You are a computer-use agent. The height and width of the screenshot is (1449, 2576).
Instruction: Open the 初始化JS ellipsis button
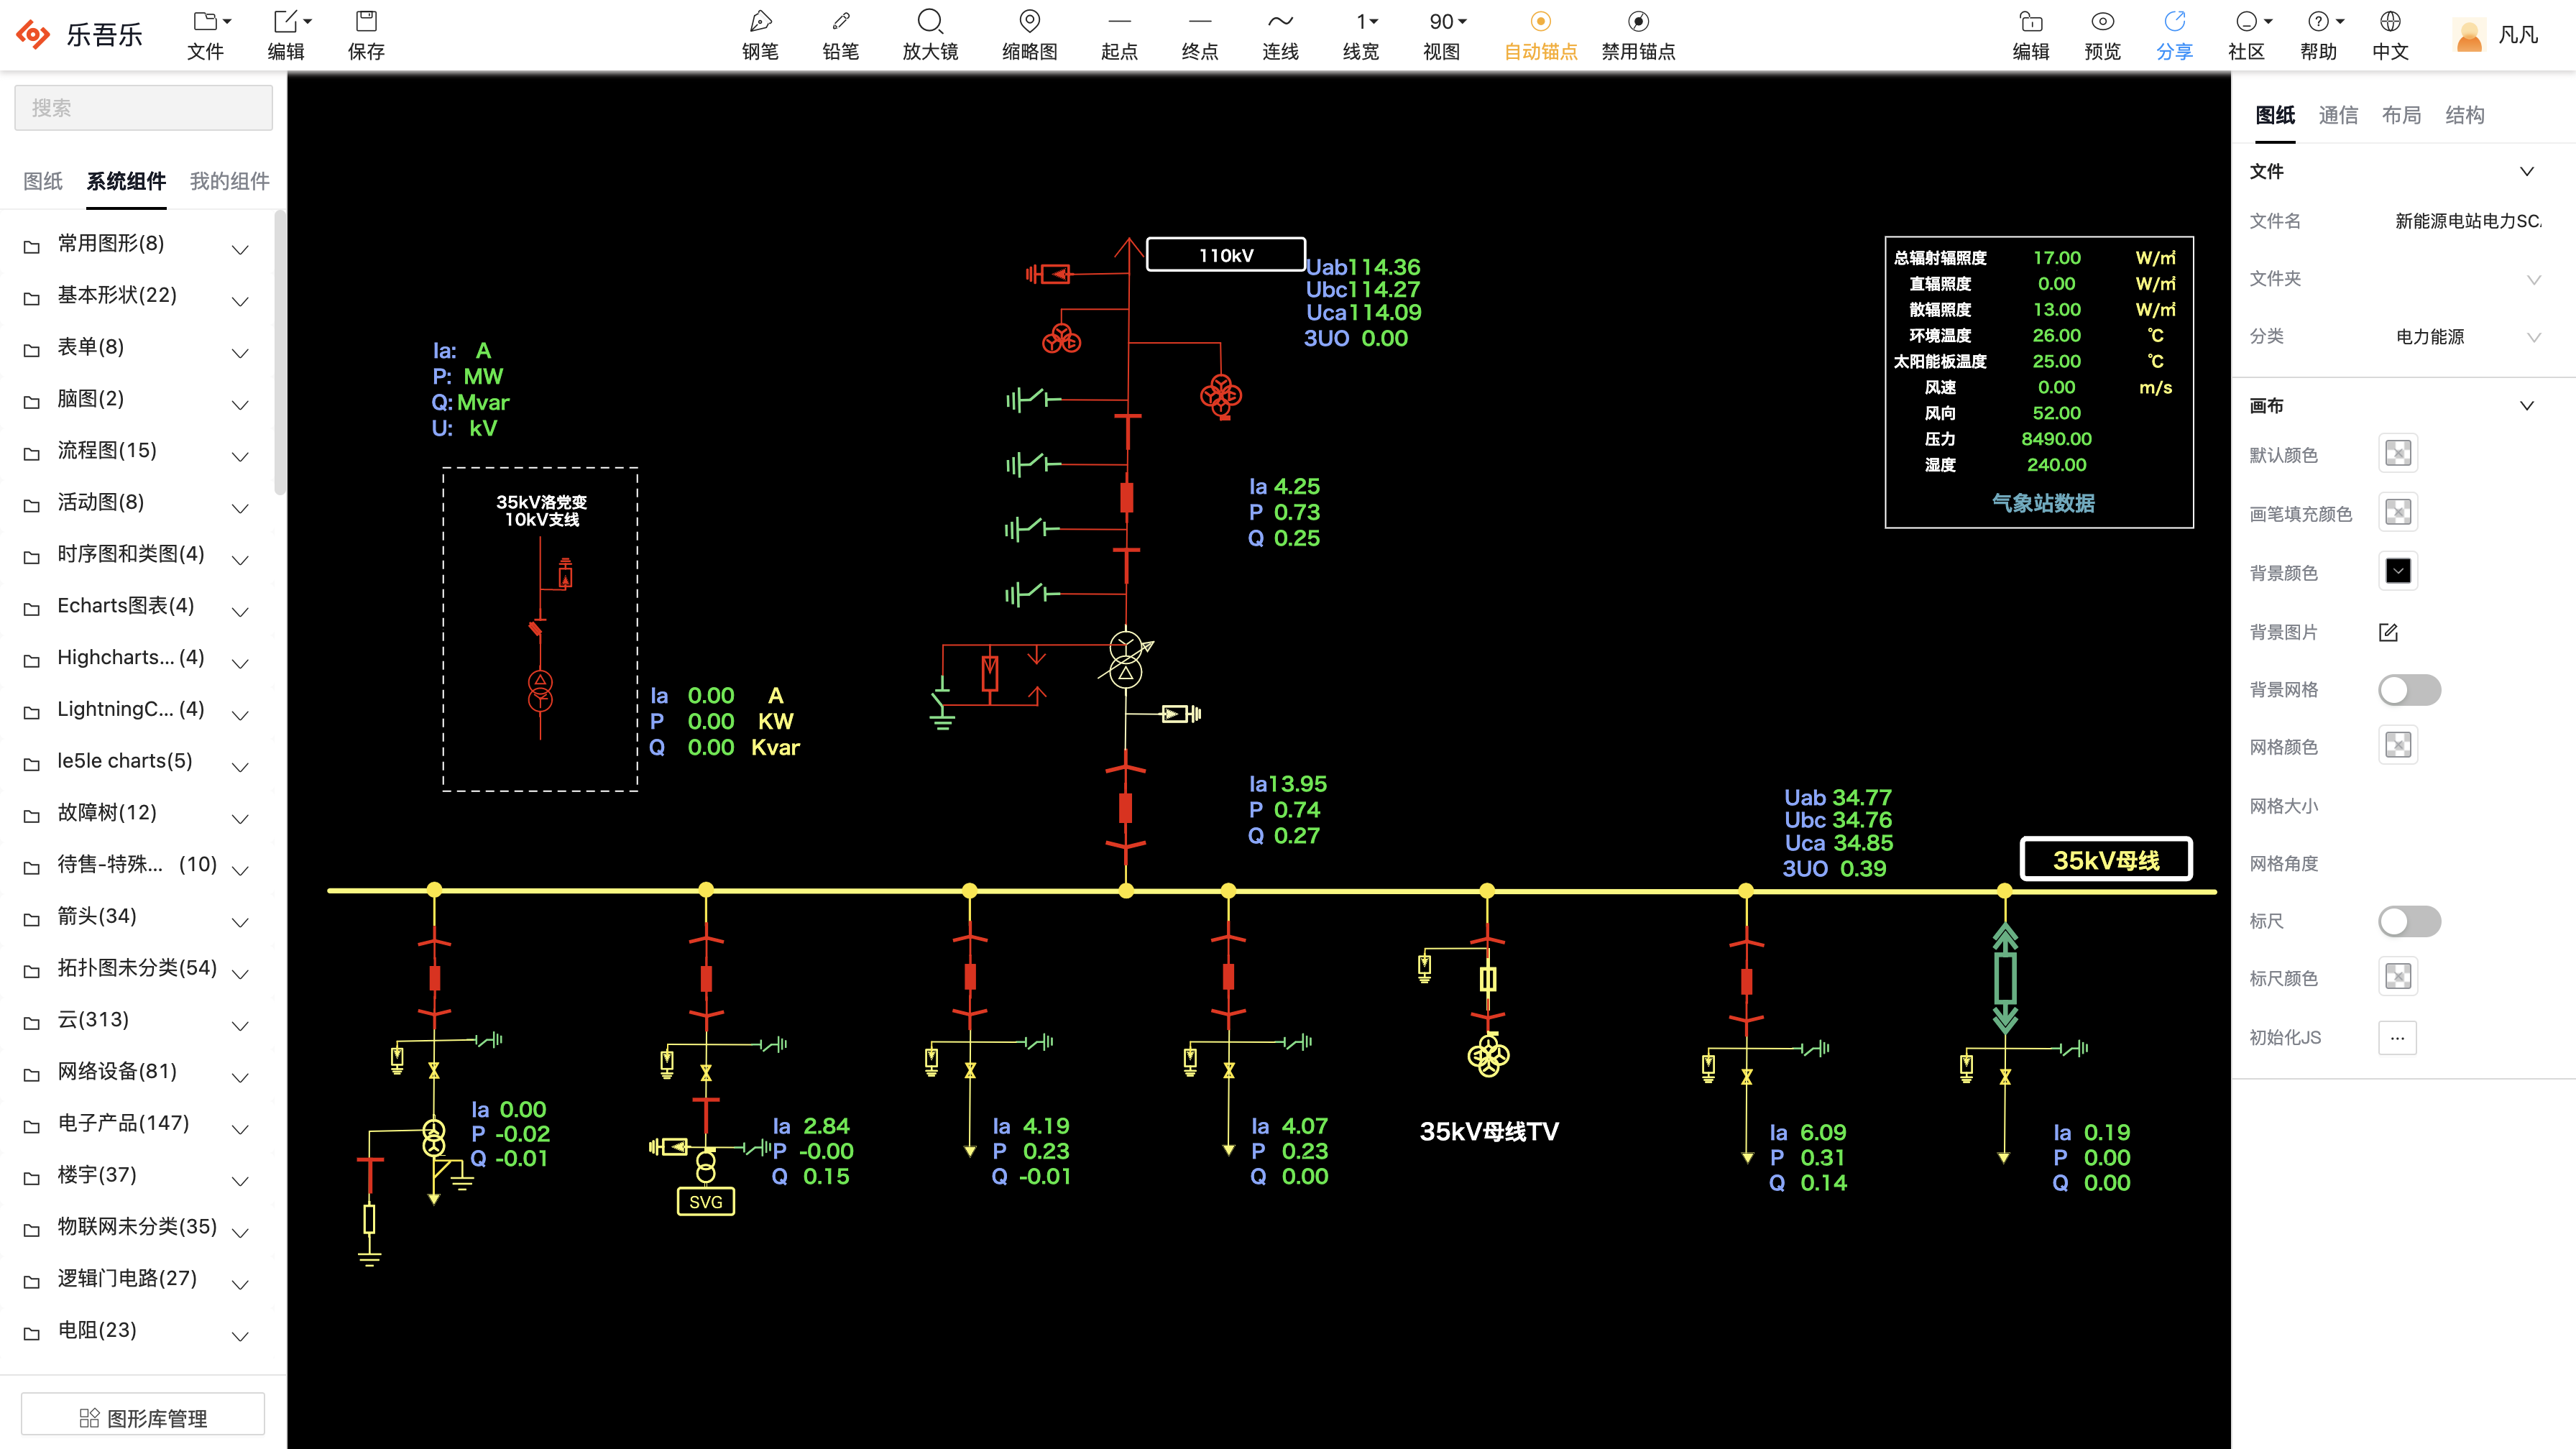click(2397, 1038)
